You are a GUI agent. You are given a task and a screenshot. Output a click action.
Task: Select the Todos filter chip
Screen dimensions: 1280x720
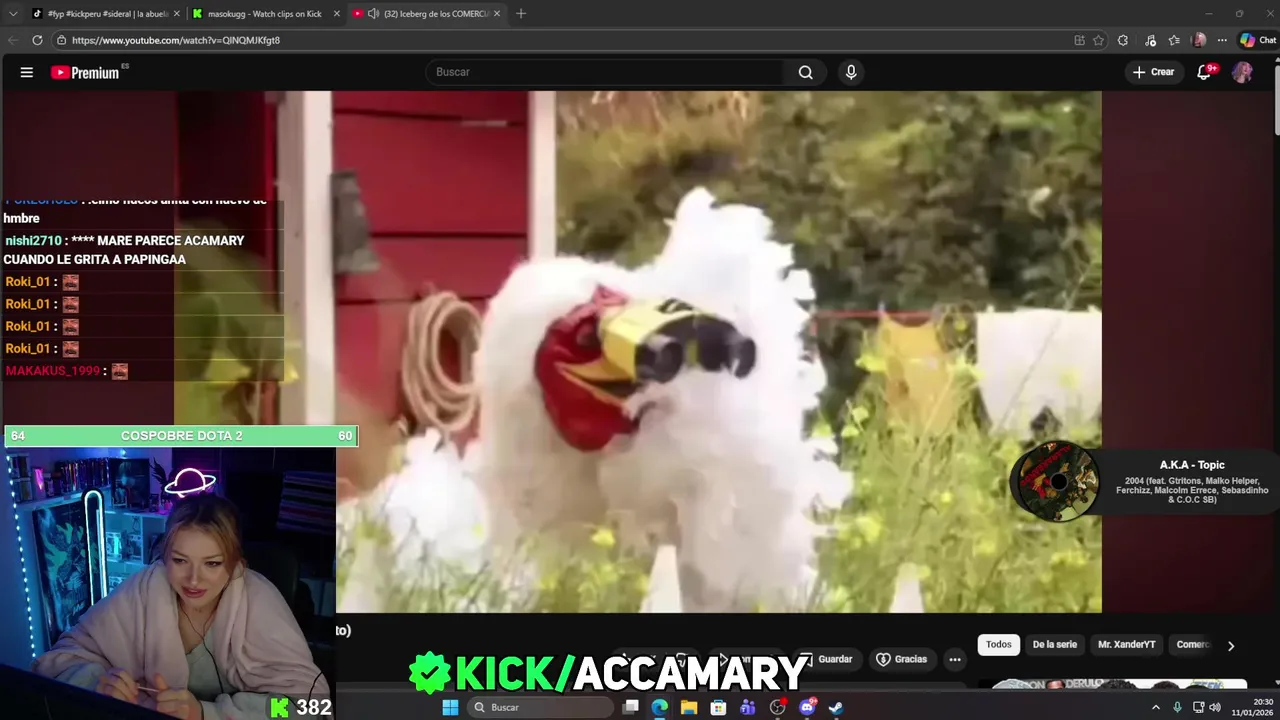click(x=999, y=645)
